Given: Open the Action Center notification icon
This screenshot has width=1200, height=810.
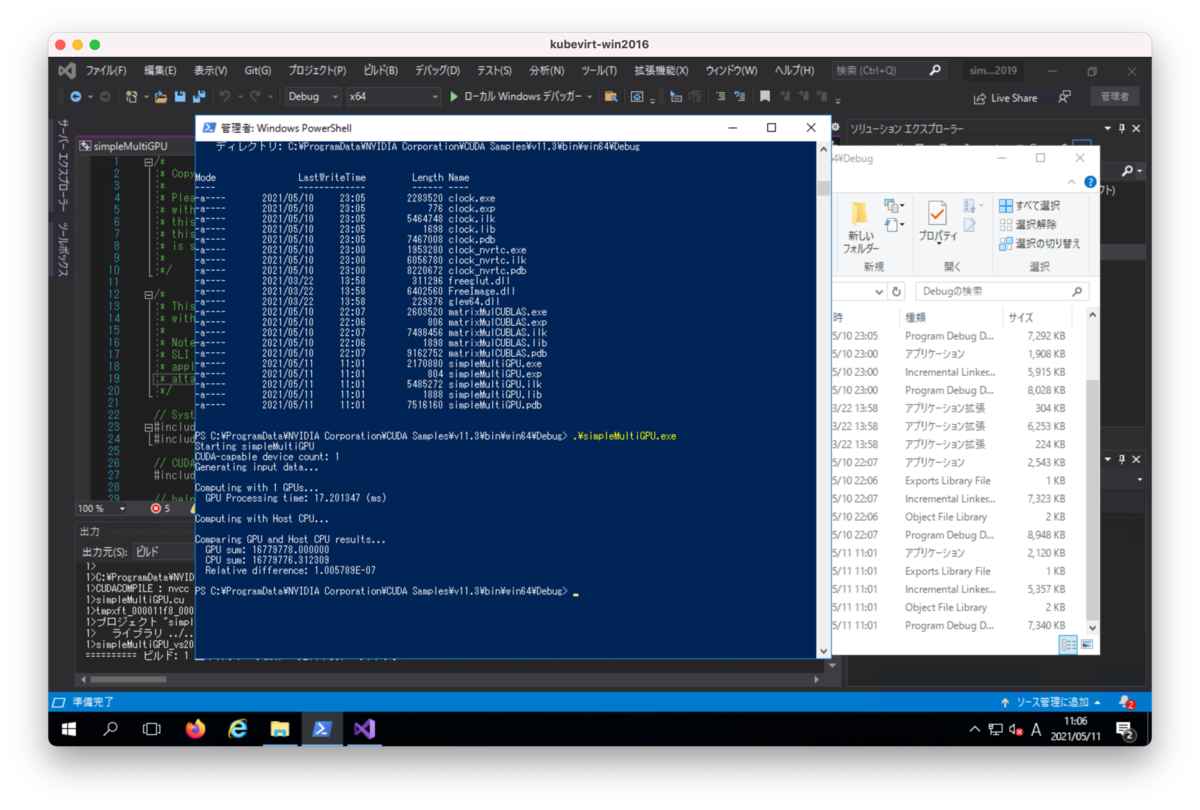Looking at the screenshot, I should tap(1125, 730).
